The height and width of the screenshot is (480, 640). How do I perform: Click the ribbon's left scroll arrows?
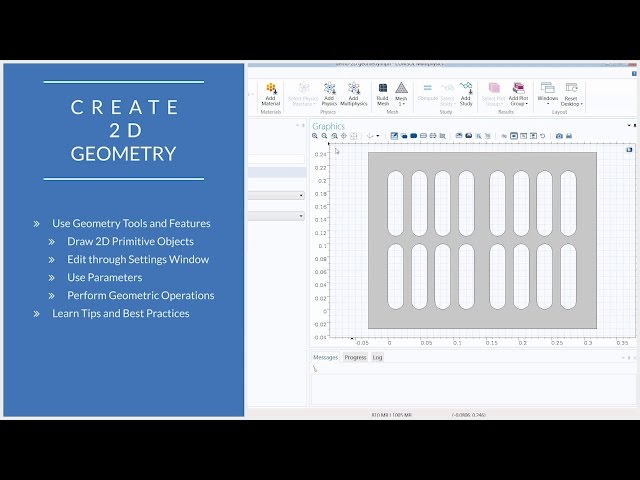coord(251,94)
